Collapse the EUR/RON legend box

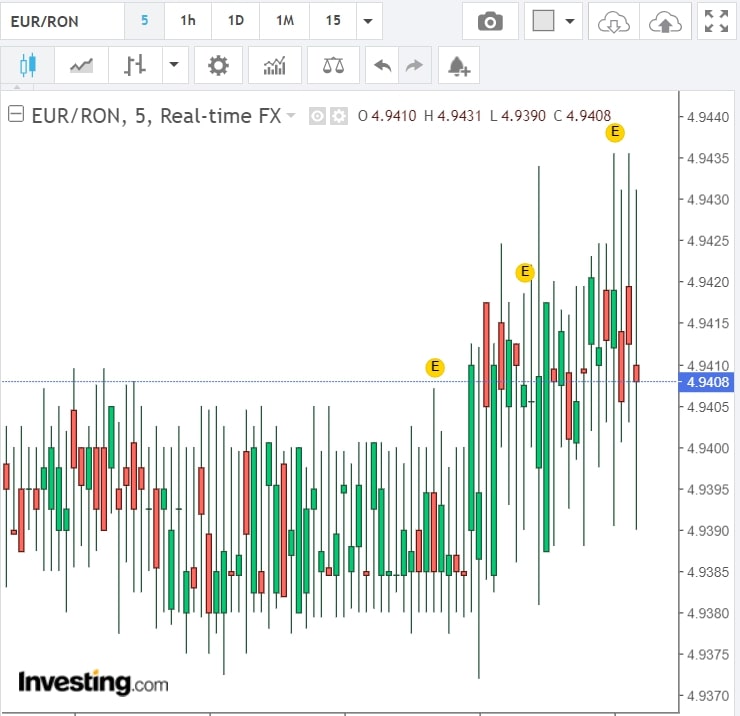click(16, 115)
